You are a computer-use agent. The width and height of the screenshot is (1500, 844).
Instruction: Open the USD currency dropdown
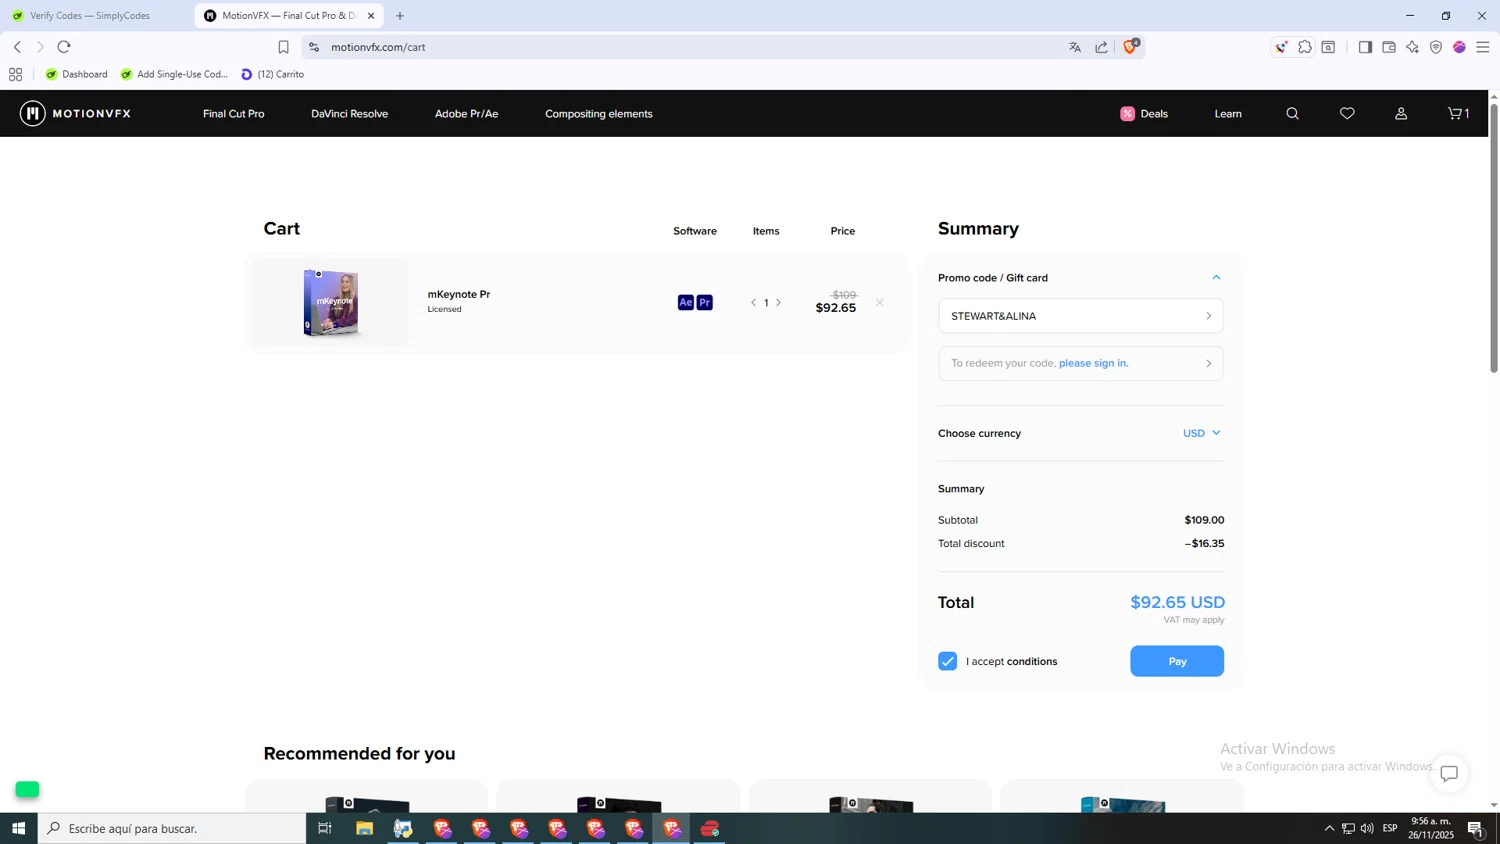pos(1201,433)
